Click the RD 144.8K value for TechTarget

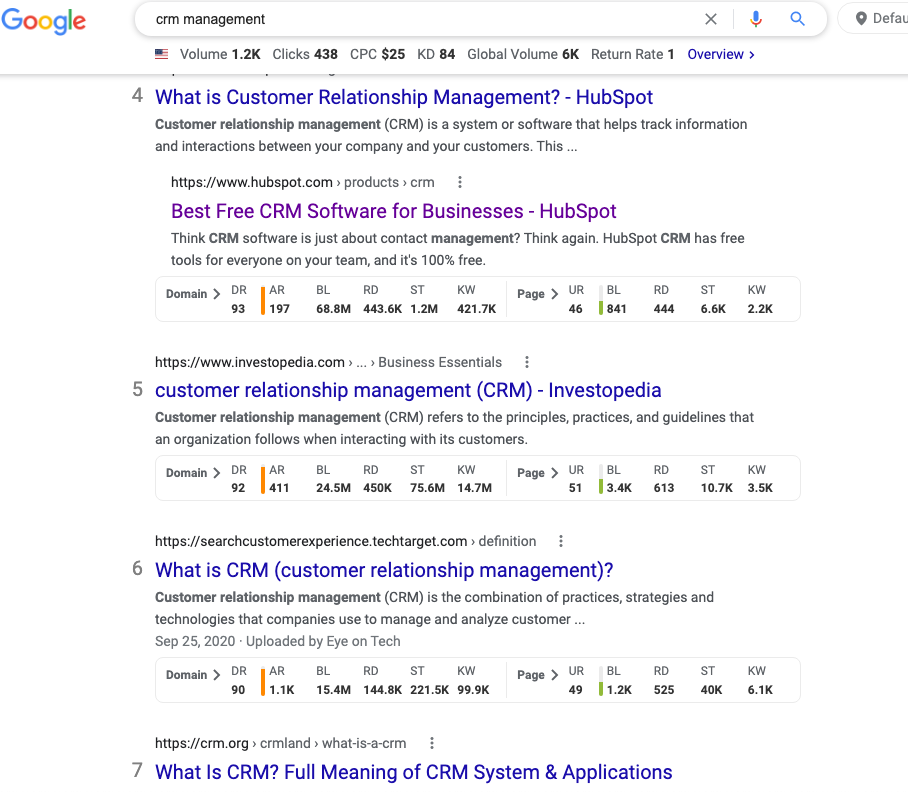click(382, 690)
